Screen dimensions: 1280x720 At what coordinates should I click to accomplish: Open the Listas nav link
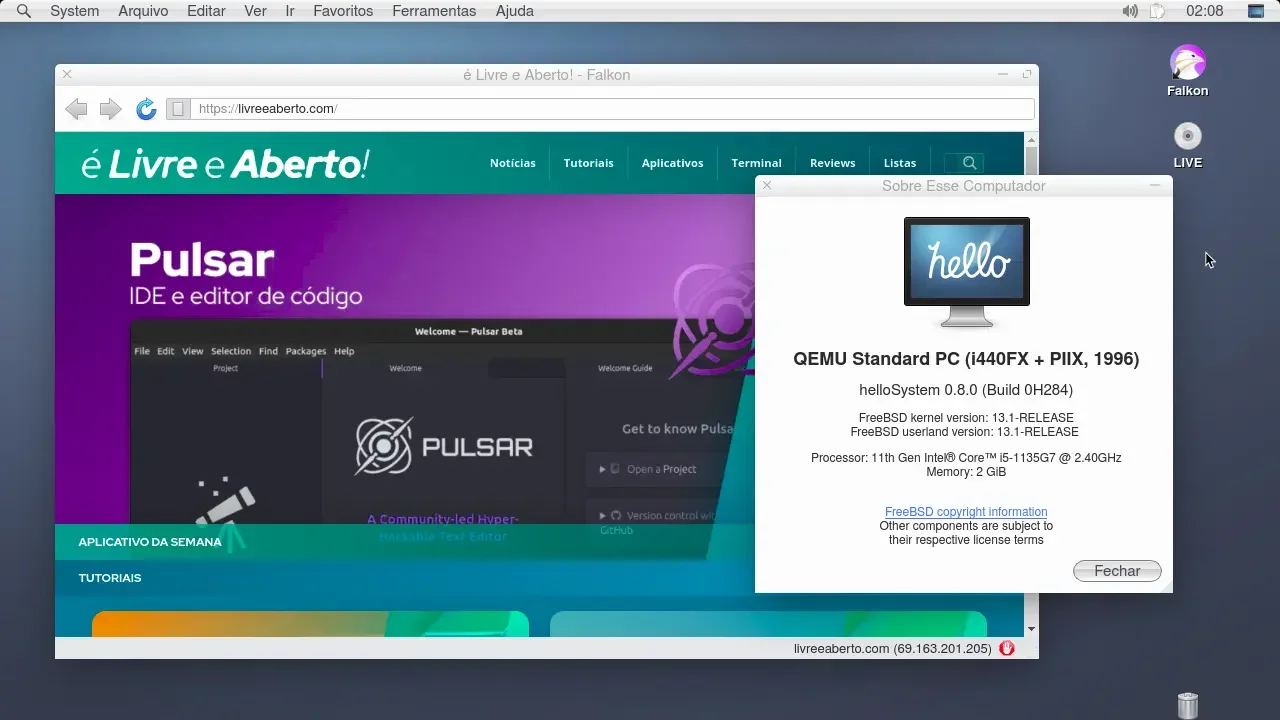899,163
